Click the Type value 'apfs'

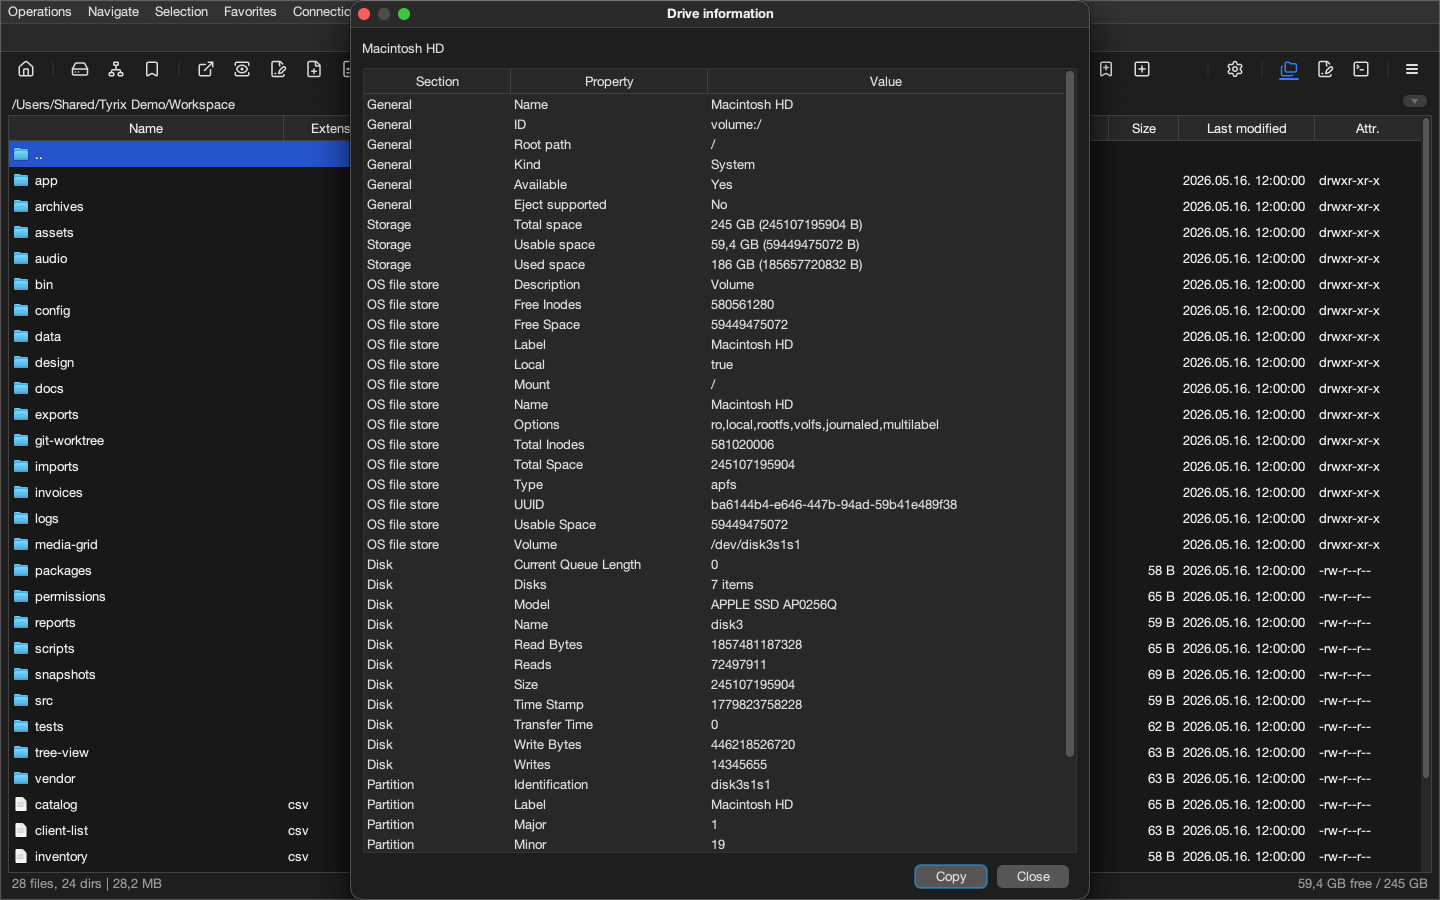724,484
